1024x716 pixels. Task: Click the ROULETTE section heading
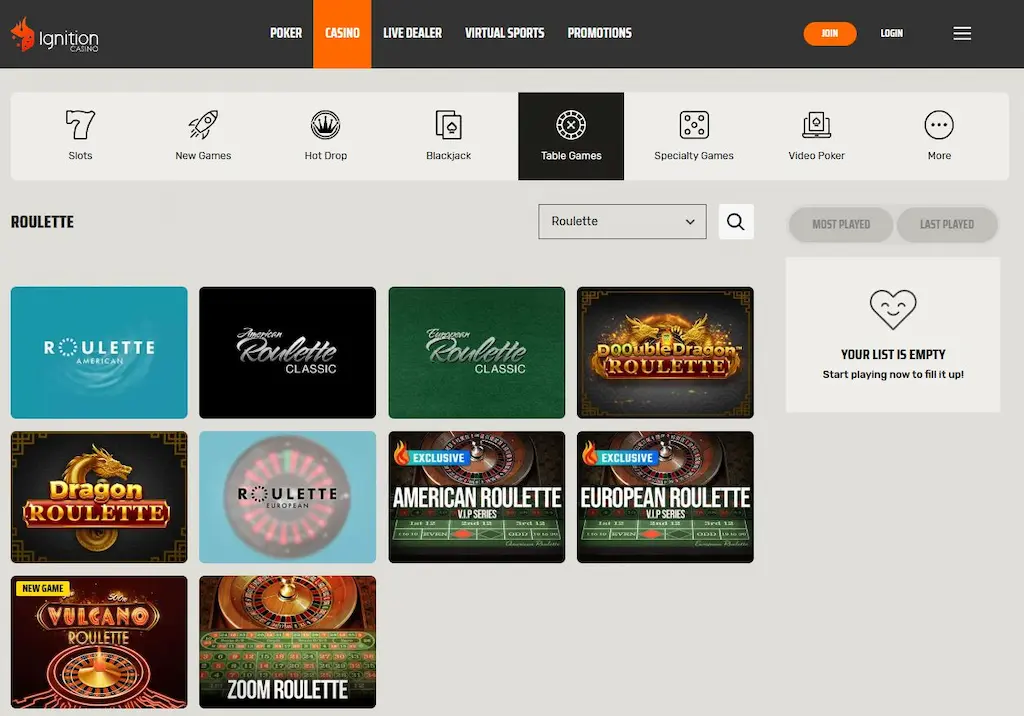pyautogui.click(x=42, y=222)
